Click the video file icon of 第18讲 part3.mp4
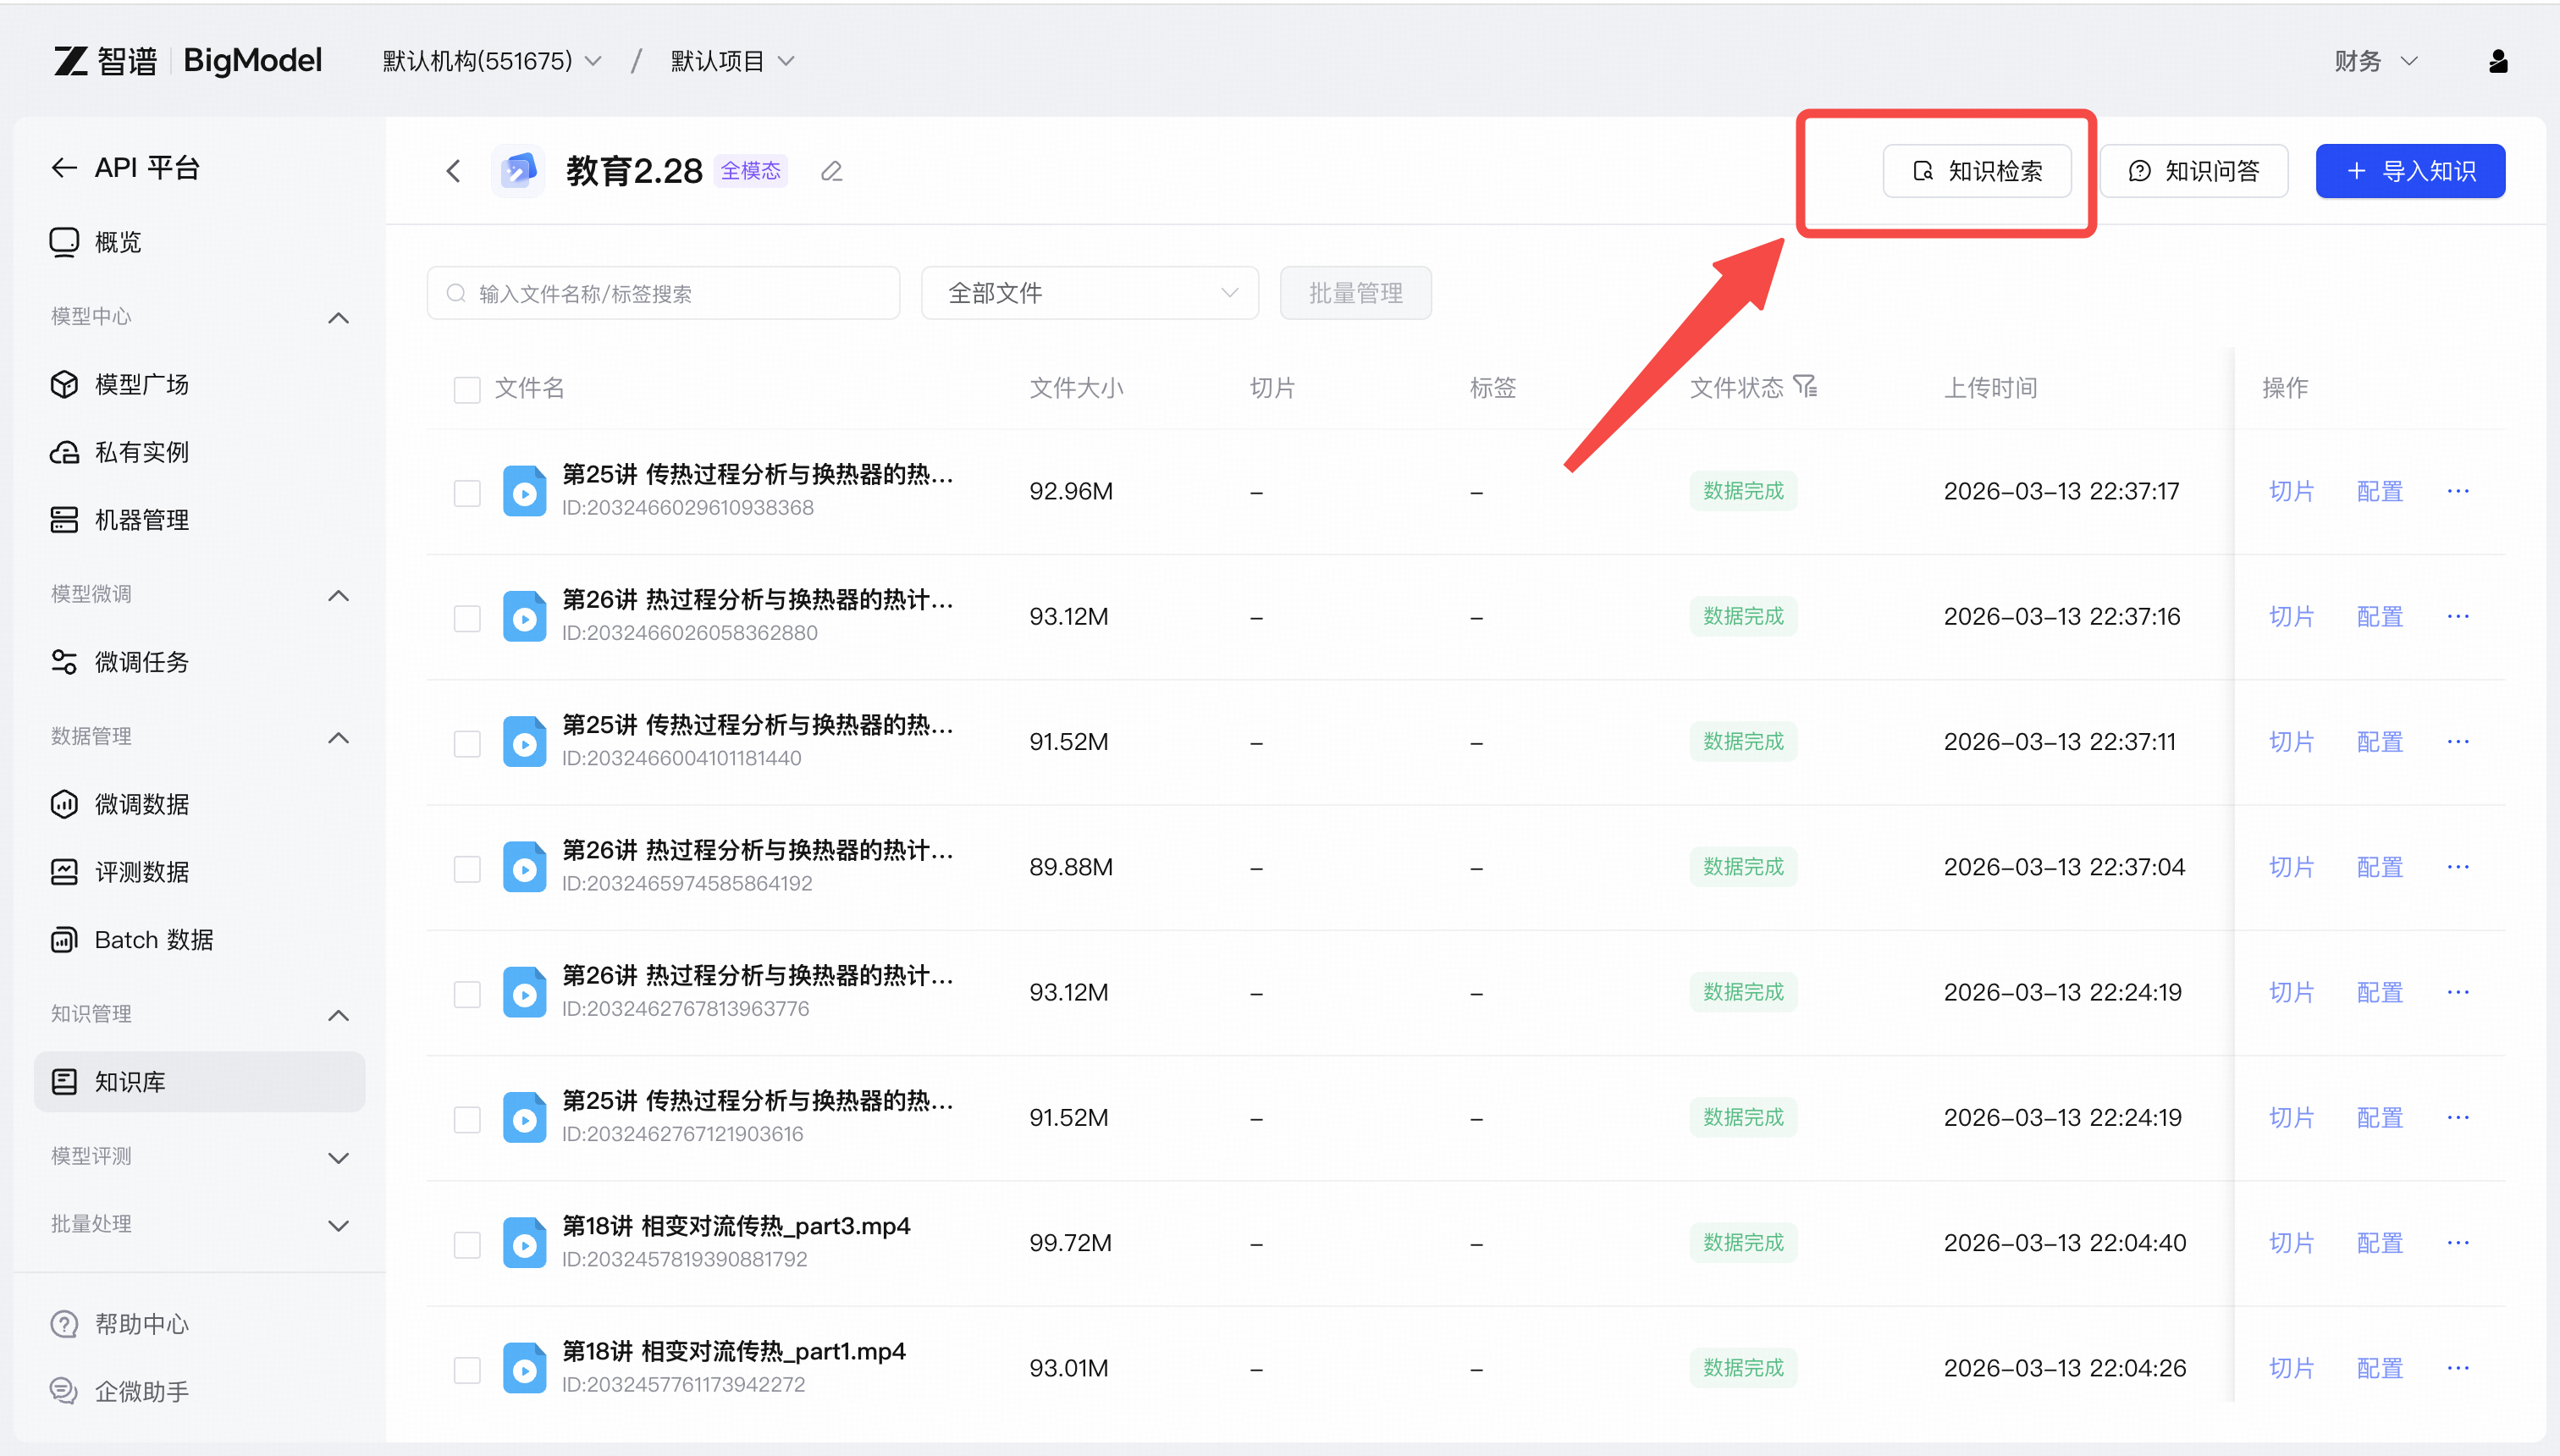Viewport: 2560px width, 1456px height. coord(524,1243)
